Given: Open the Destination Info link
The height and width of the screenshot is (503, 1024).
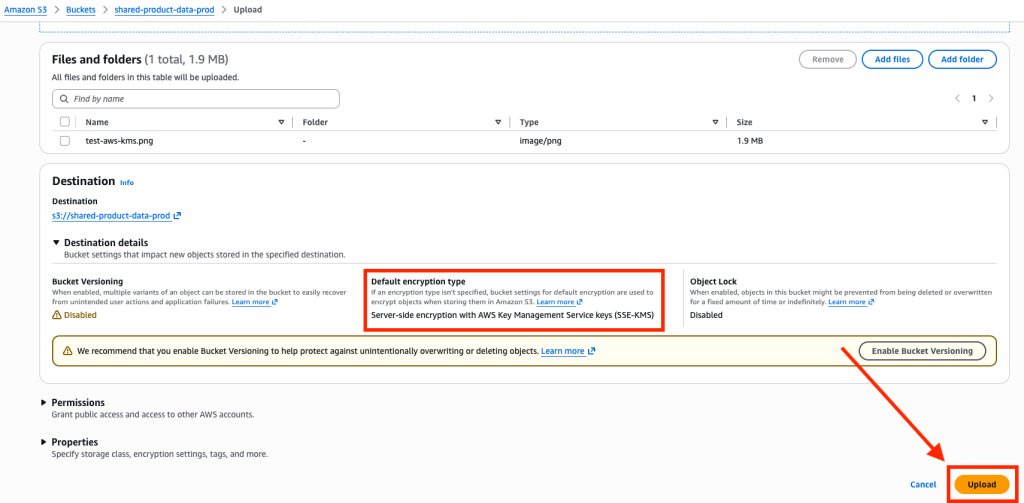Looking at the screenshot, I should 127,183.
